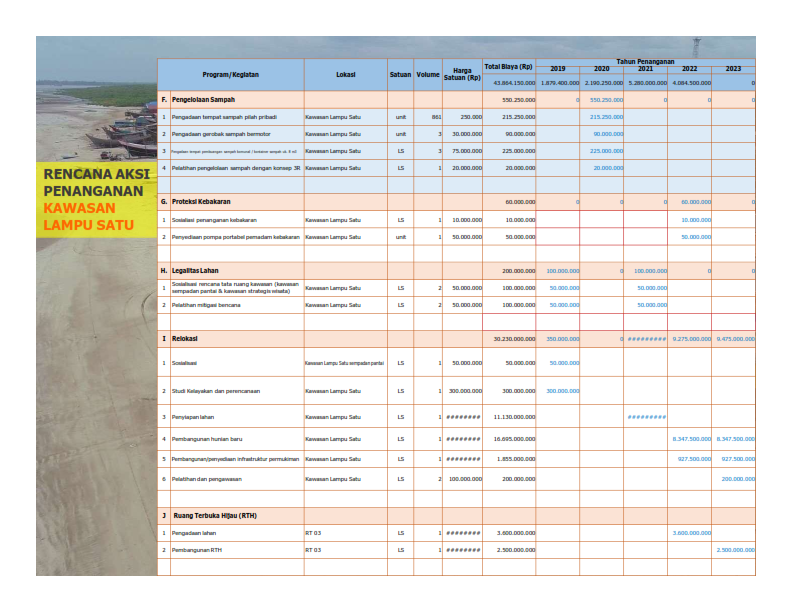Select total 1.855.000.000

point(516,459)
